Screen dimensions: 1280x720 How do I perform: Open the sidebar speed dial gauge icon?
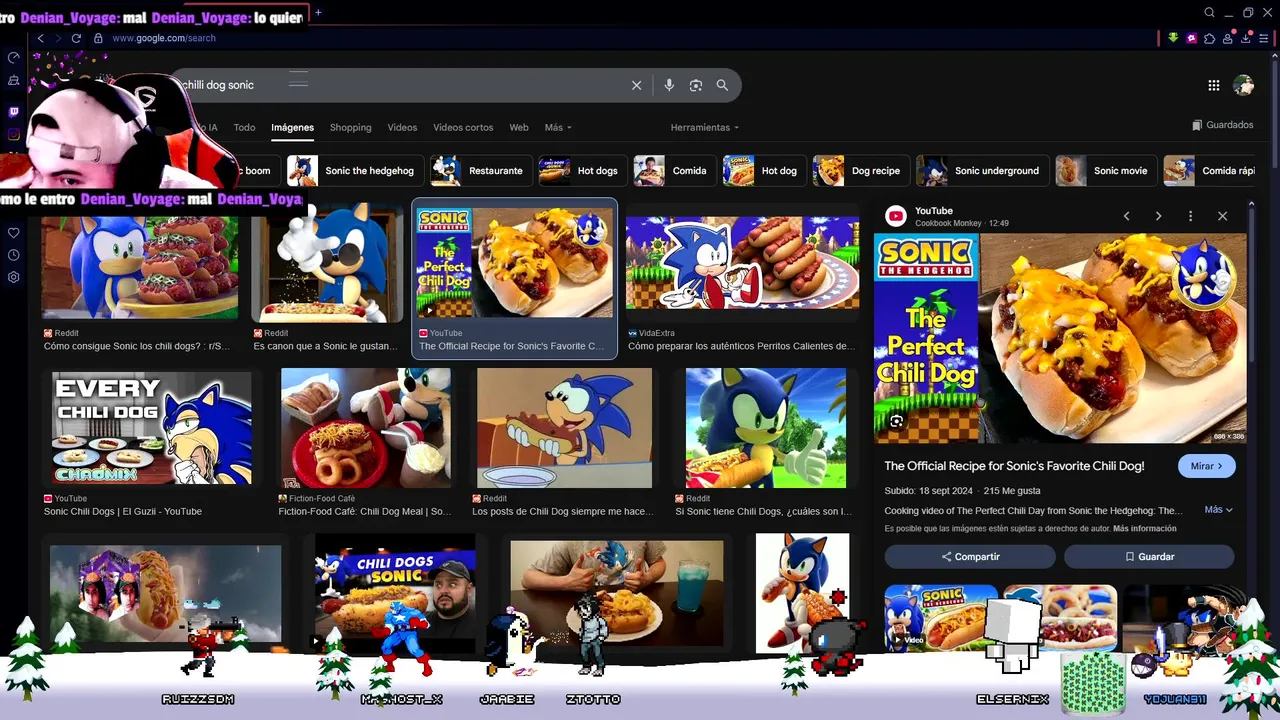13,58
